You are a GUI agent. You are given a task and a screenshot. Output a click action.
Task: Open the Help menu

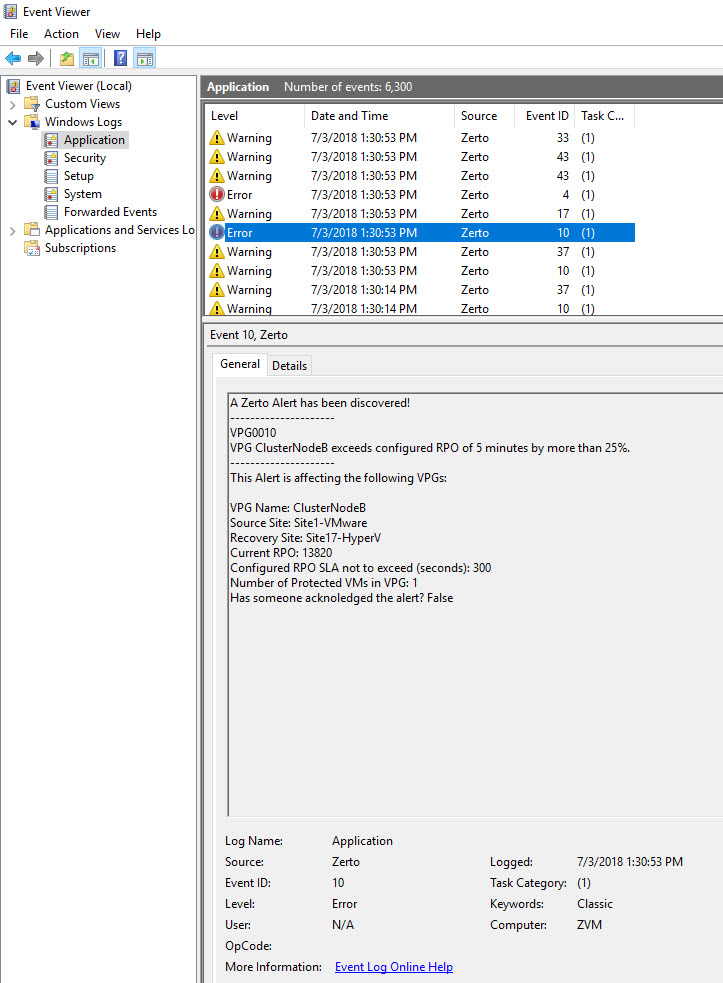(149, 34)
